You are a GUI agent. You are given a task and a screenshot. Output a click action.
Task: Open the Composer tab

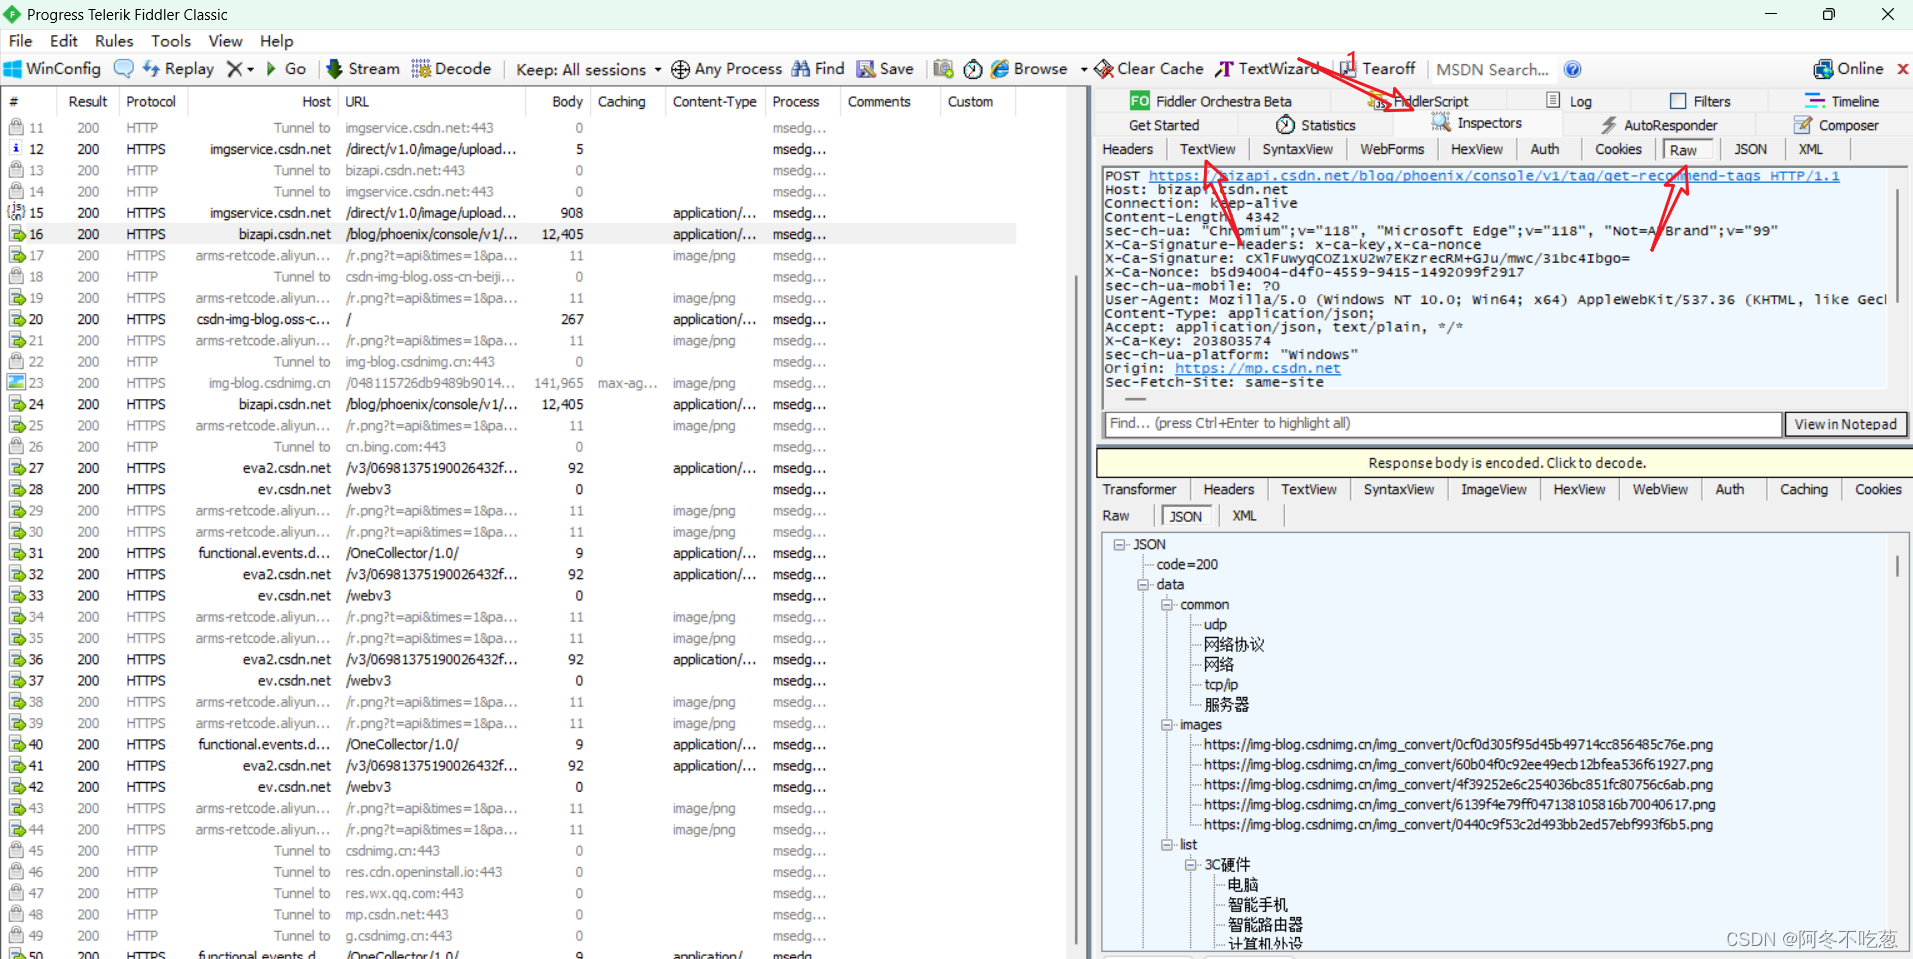coord(1836,125)
